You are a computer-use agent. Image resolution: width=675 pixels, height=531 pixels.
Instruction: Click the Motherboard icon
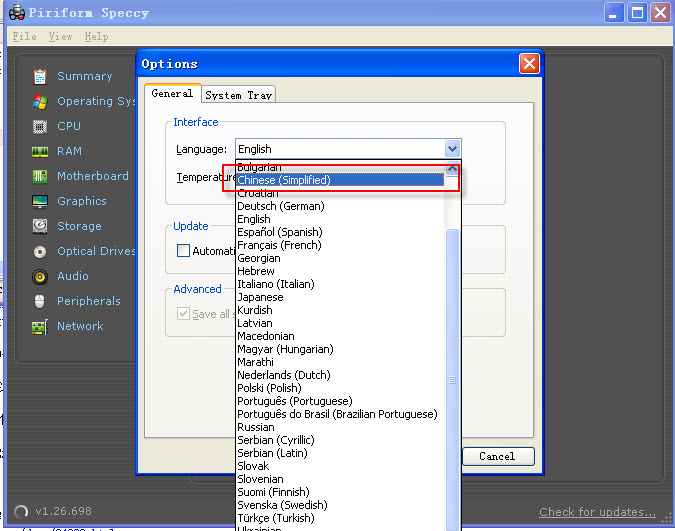pos(40,176)
